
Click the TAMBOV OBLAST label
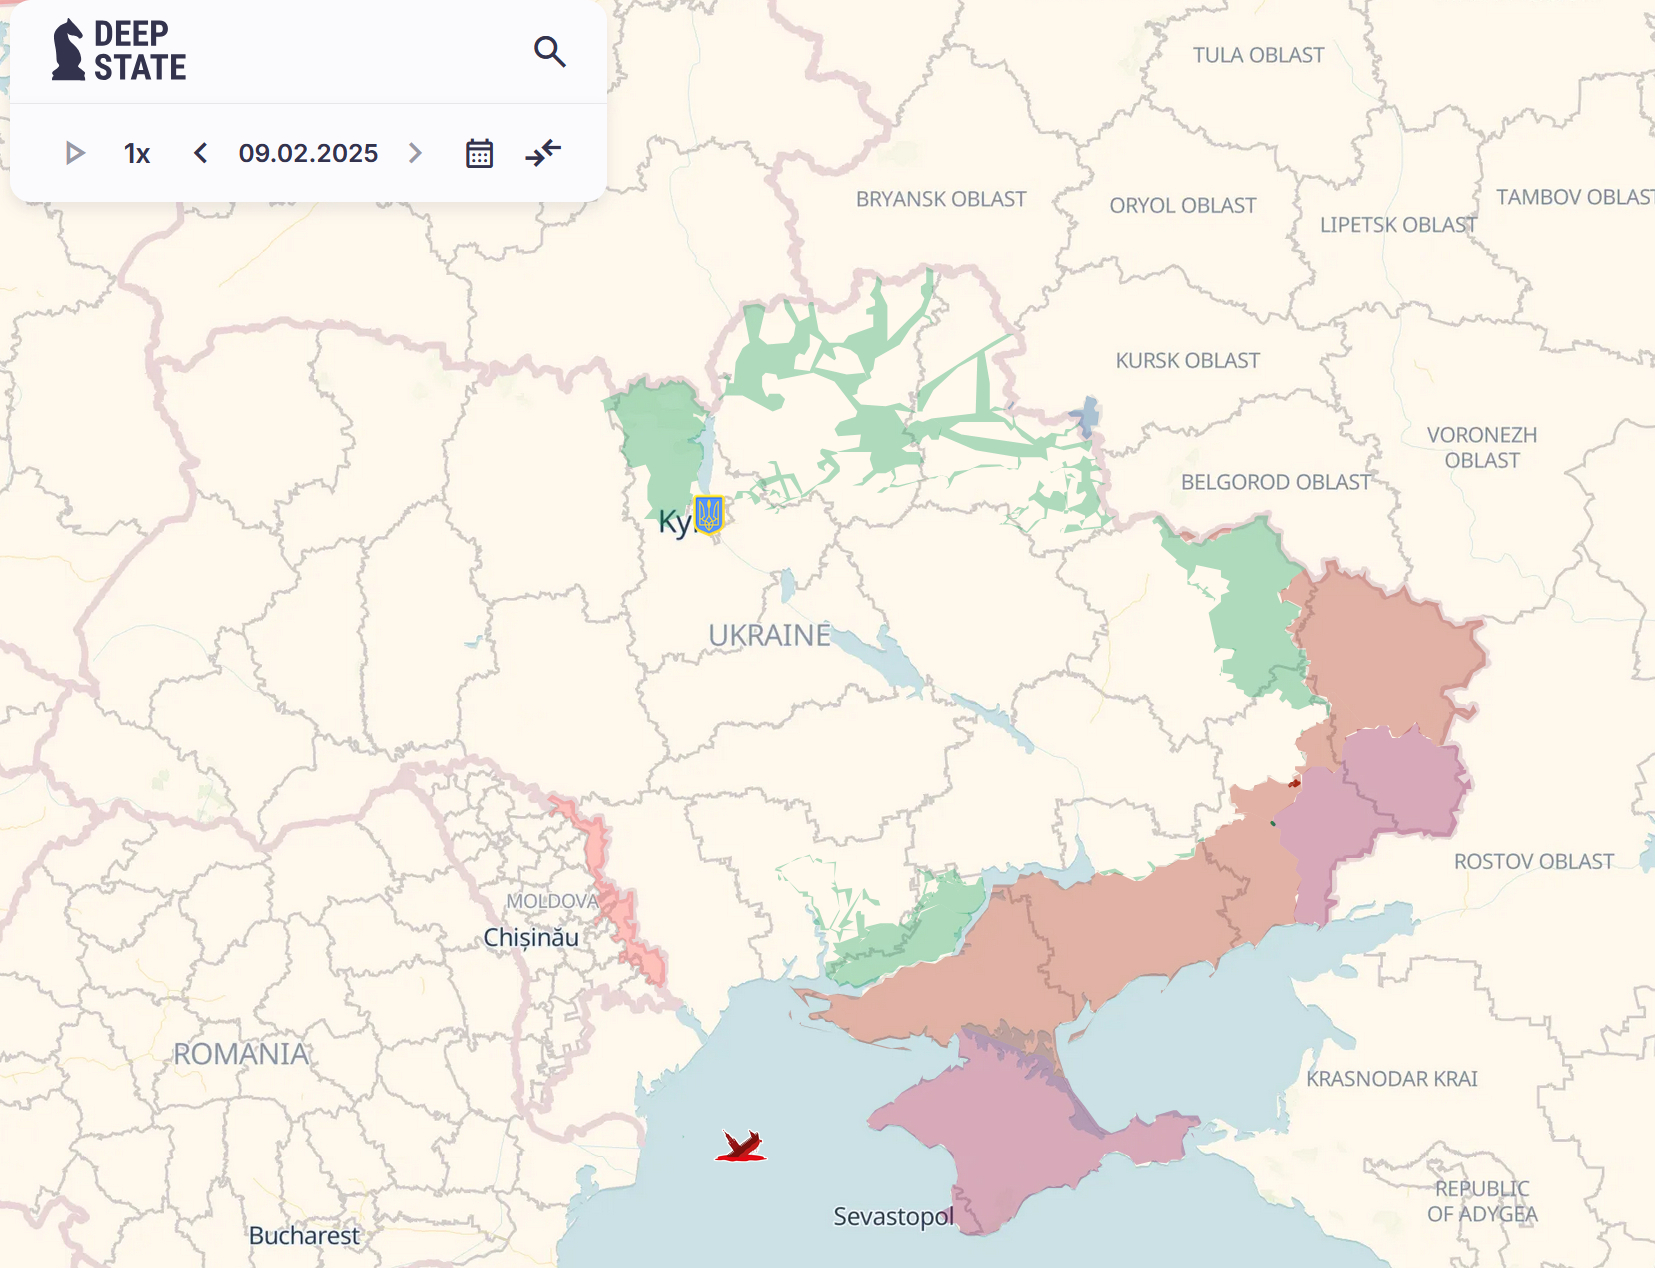tap(1575, 197)
